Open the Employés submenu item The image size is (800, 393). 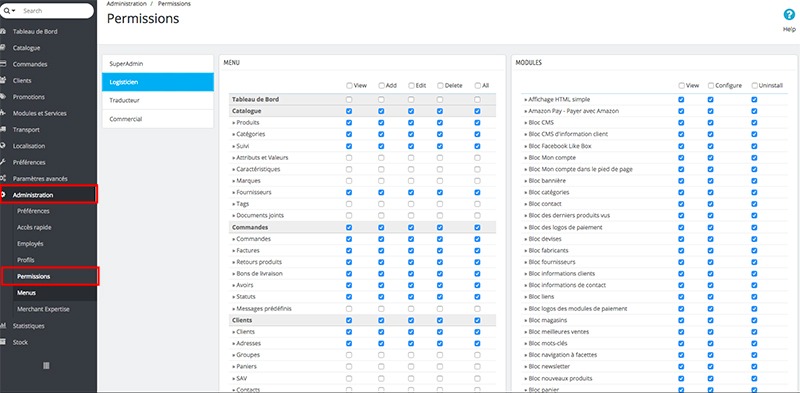coord(30,244)
